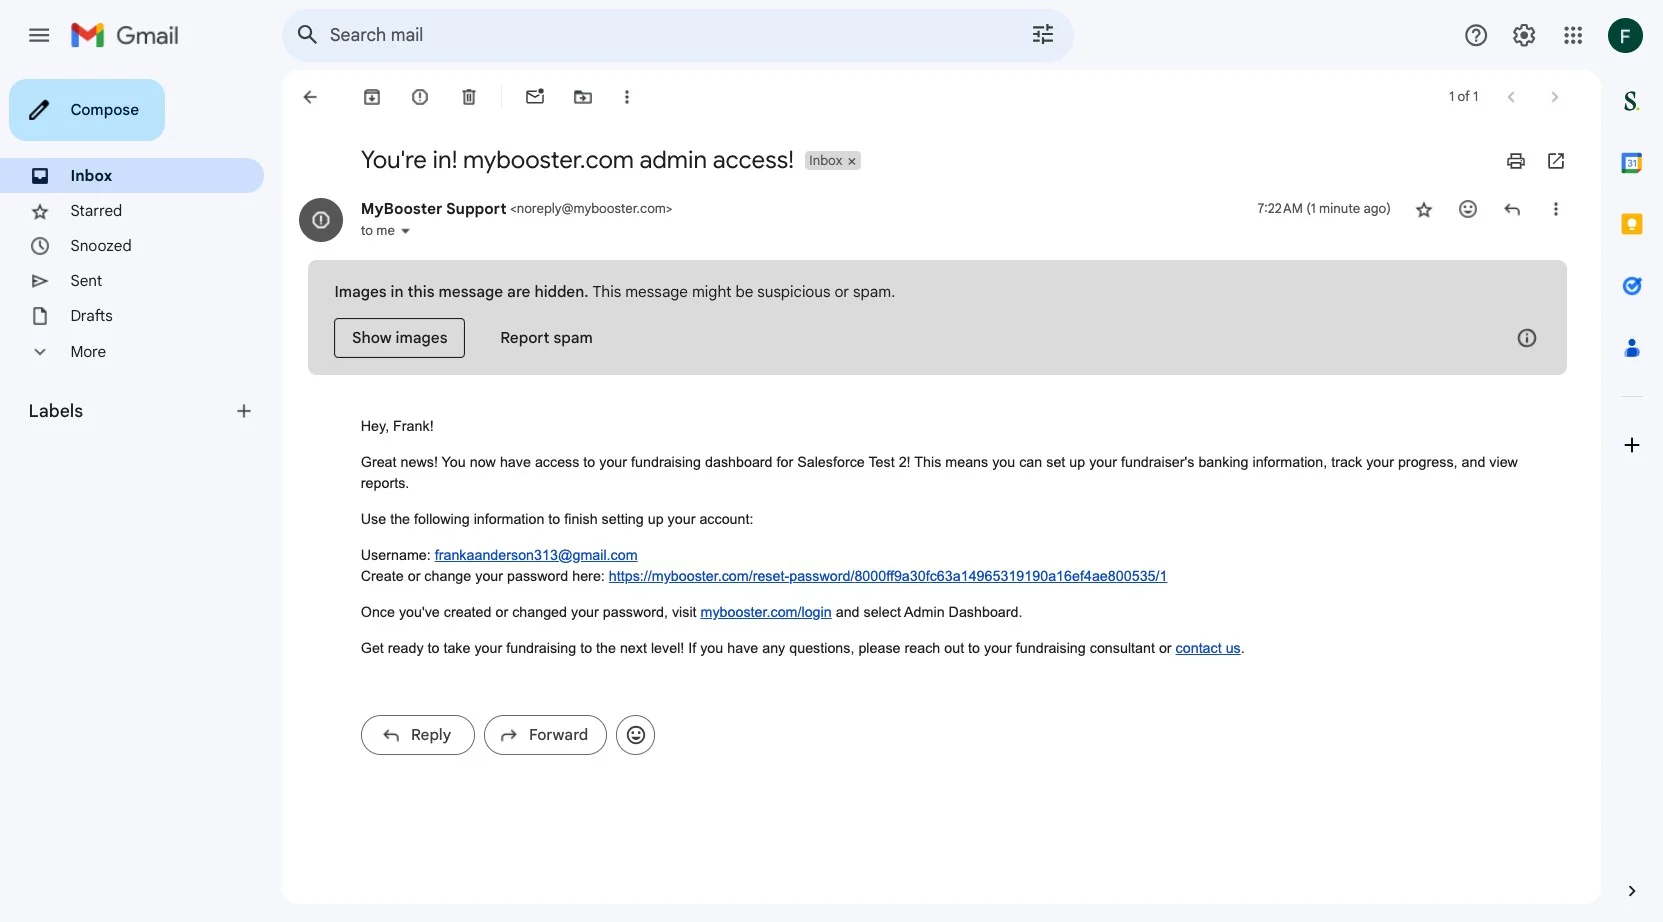
Task: Hide side panel chevron
Action: pos(1632,891)
